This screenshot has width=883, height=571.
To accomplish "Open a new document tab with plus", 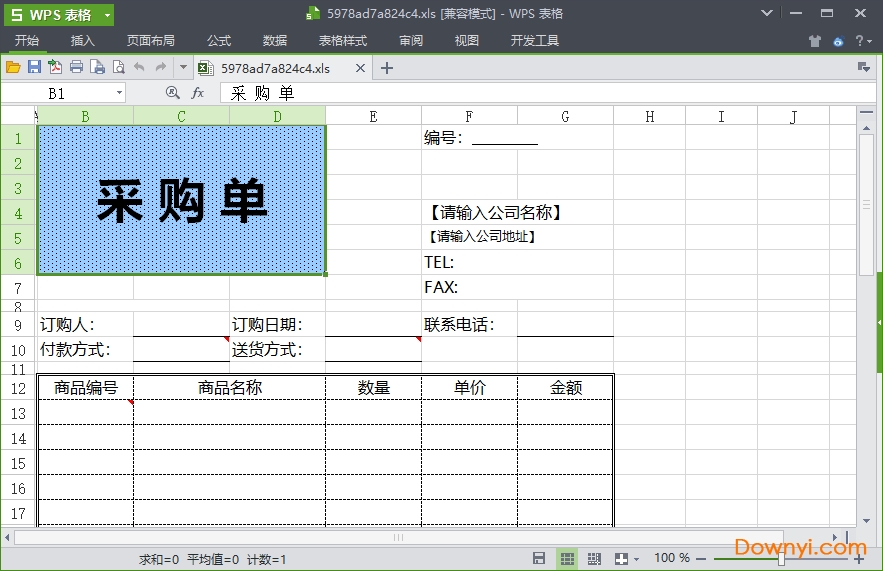I will coord(386,68).
